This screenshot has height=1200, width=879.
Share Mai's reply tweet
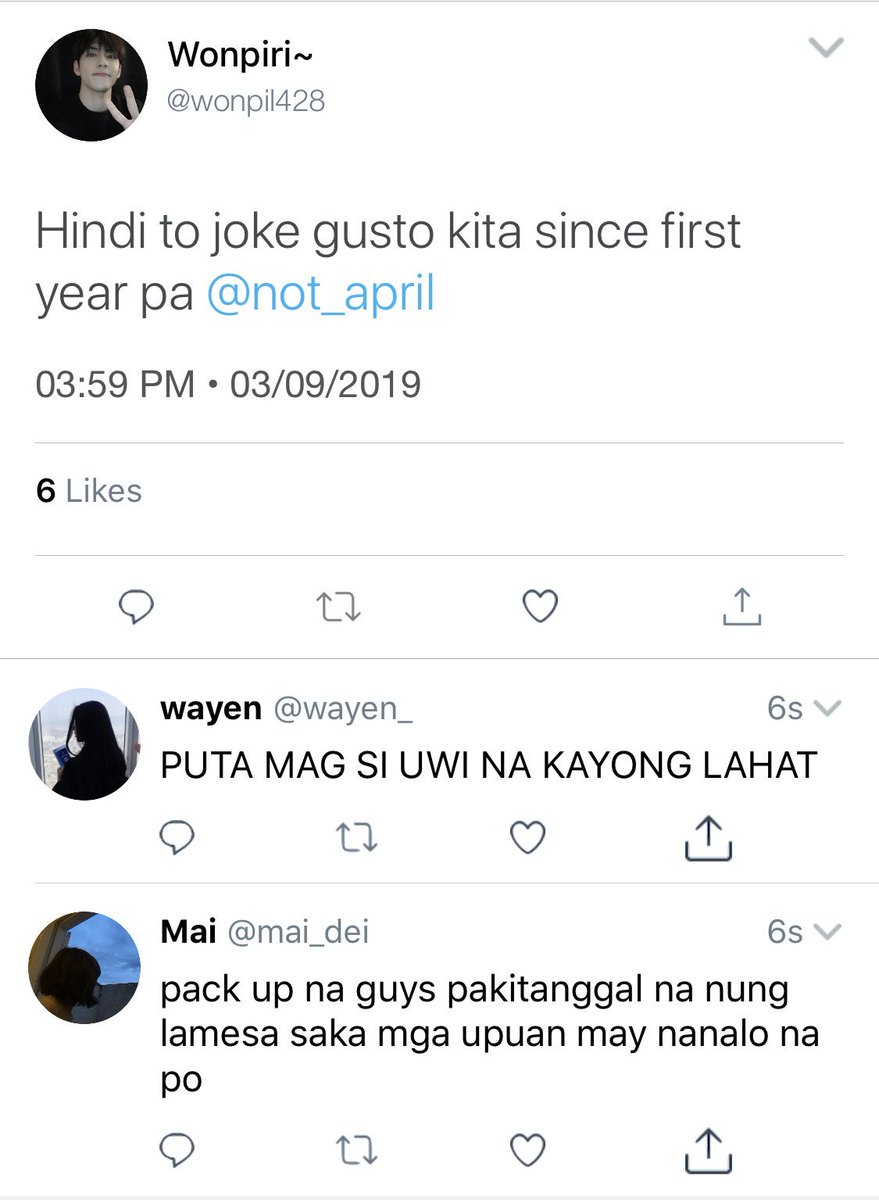[x=708, y=1148]
